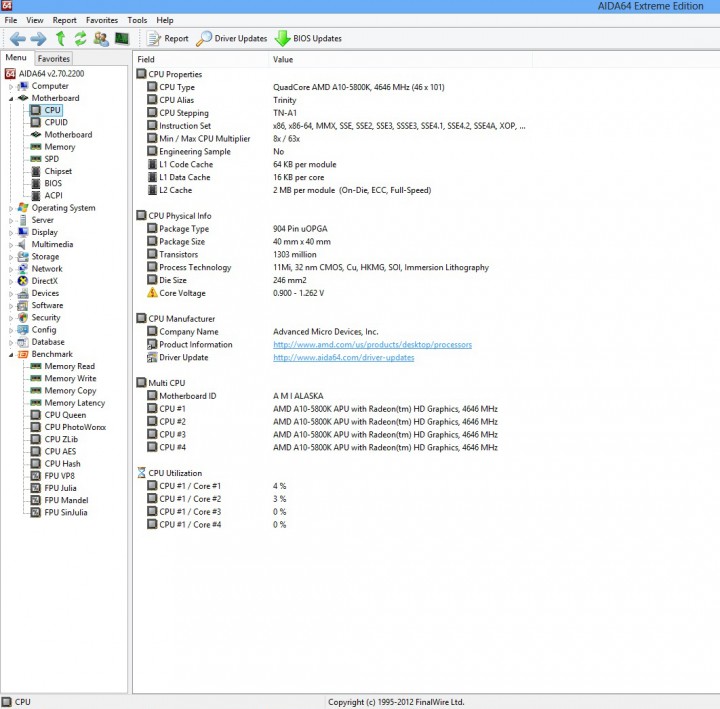Select the Core Voltage row
This screenshot has width=720, height=709.
click(x=335, y=293)
